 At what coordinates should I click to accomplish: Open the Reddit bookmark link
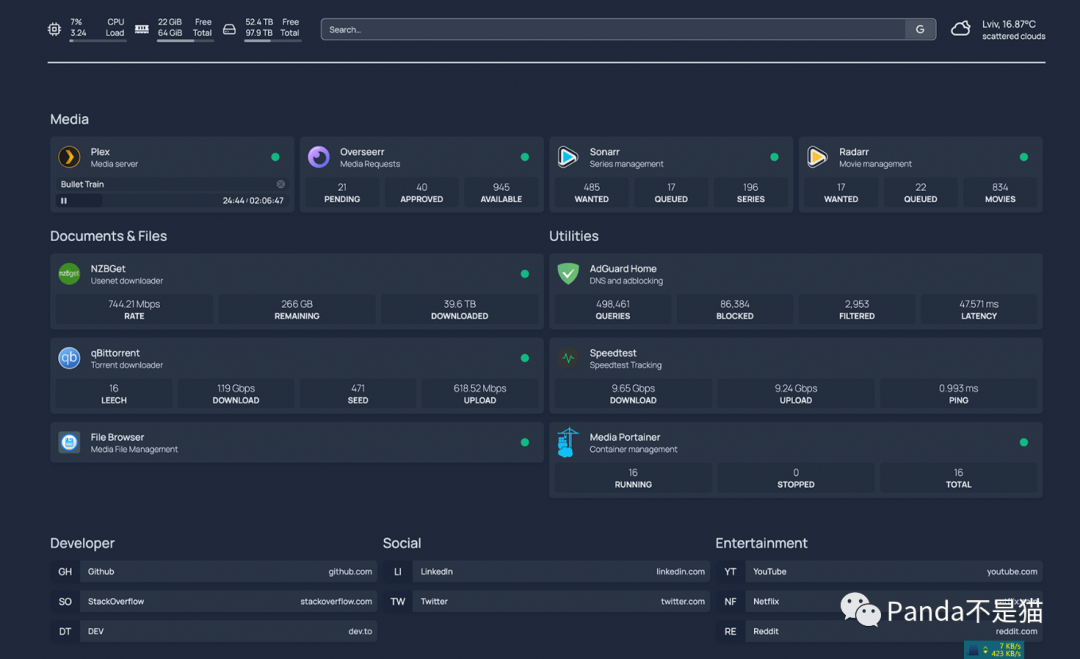[x=894, y=631]
